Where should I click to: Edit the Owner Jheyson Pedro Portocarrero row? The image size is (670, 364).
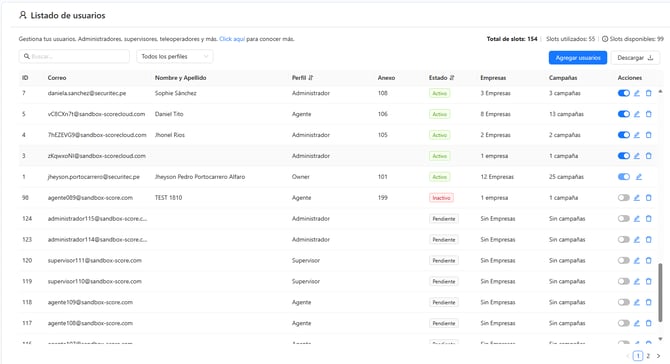tap(638, 177)
